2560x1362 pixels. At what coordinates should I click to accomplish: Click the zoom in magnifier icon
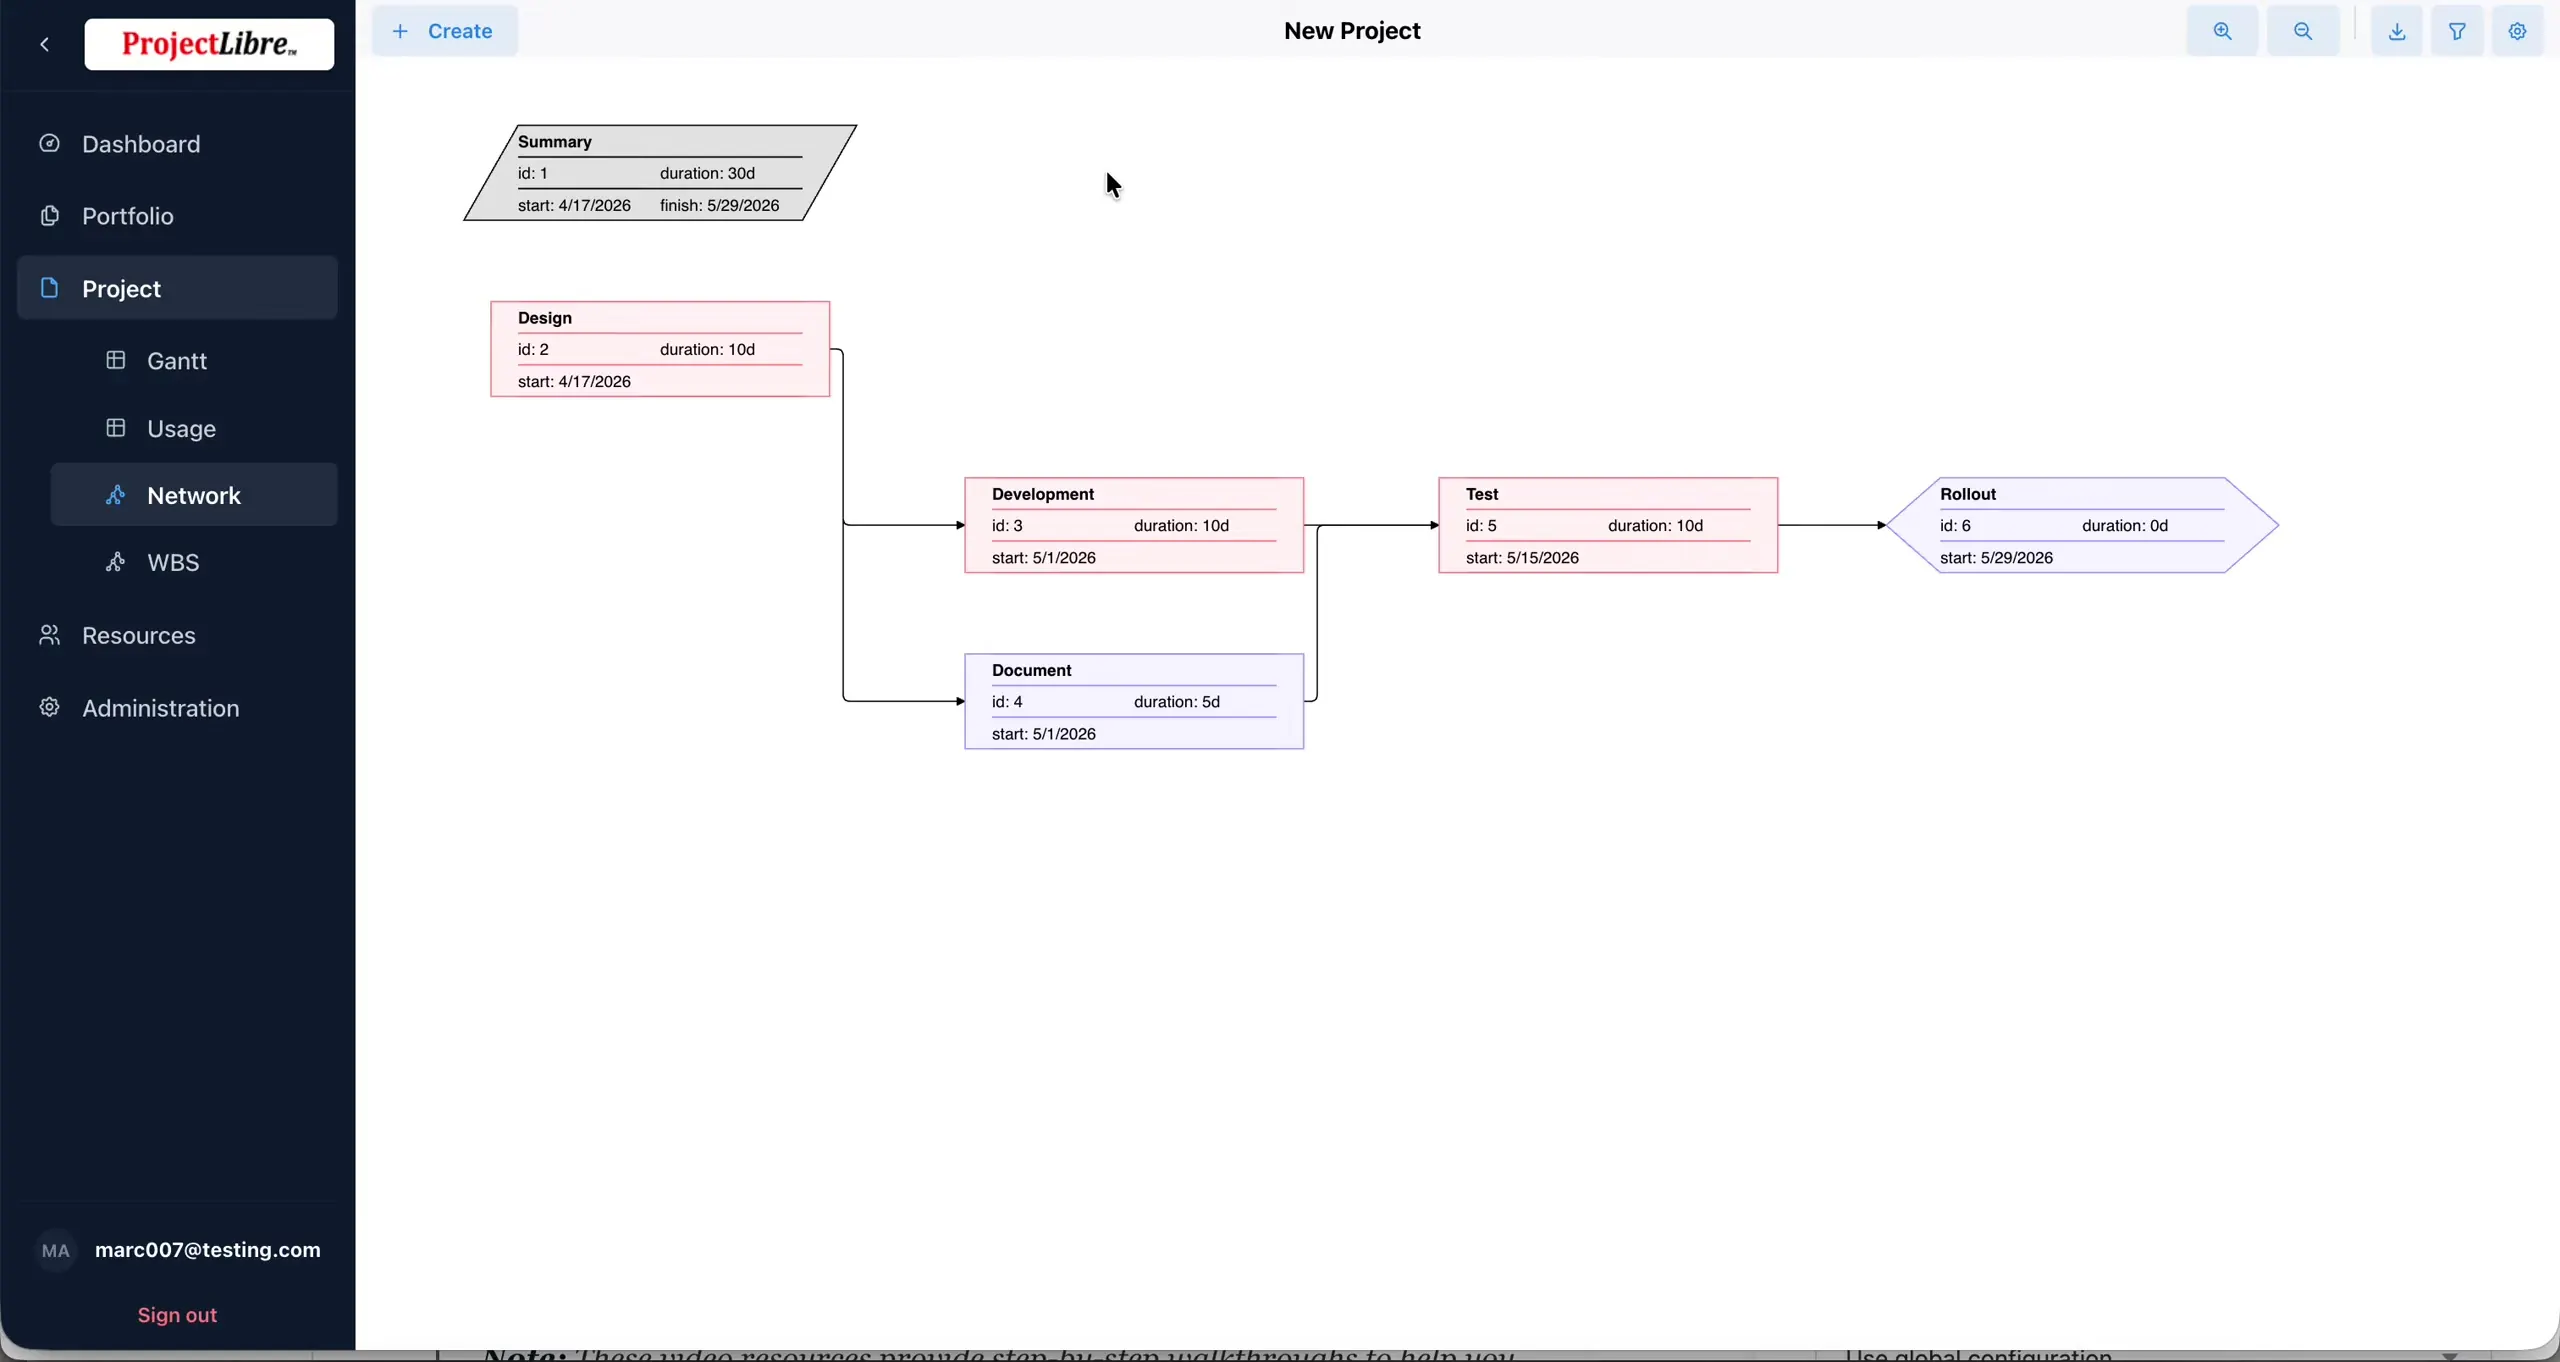pos(2222,31)
